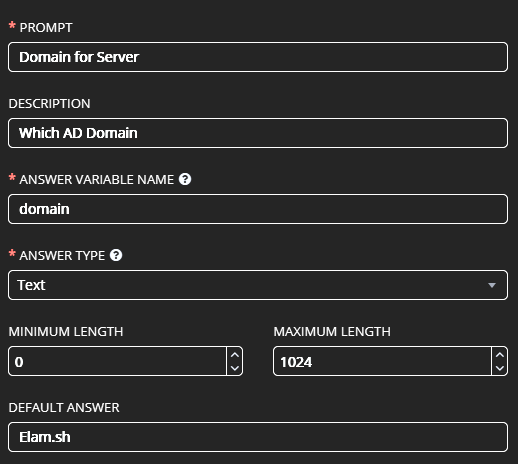Select the Description field with Which AD Domain
Image resolution: width=518 pixels, height=464 pixels.
[x=258, y=133]
